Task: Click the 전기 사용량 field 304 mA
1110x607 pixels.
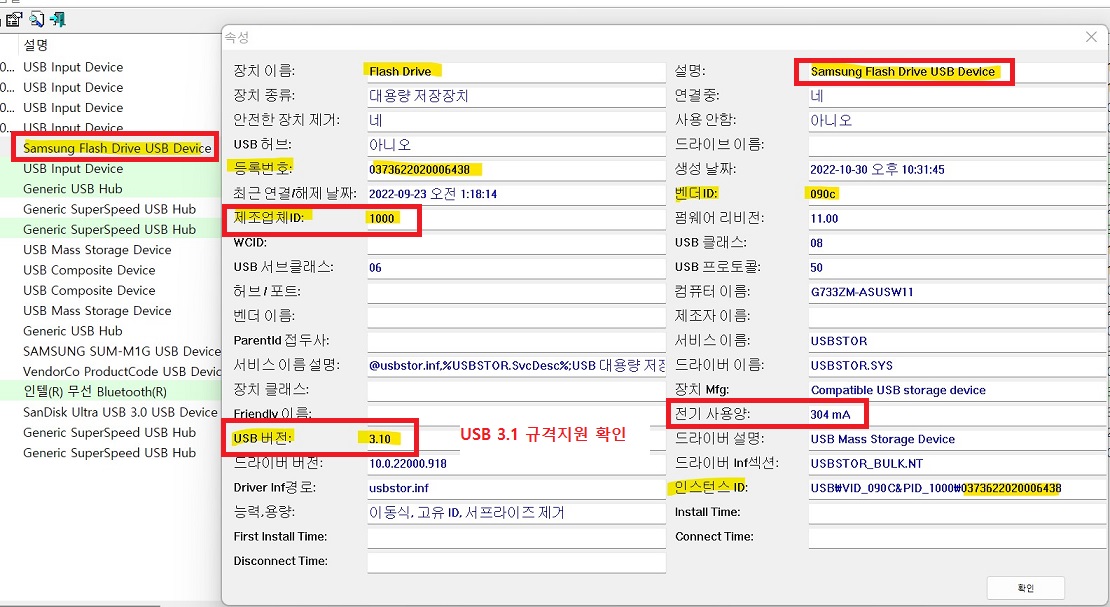Action: coord(957,415)
